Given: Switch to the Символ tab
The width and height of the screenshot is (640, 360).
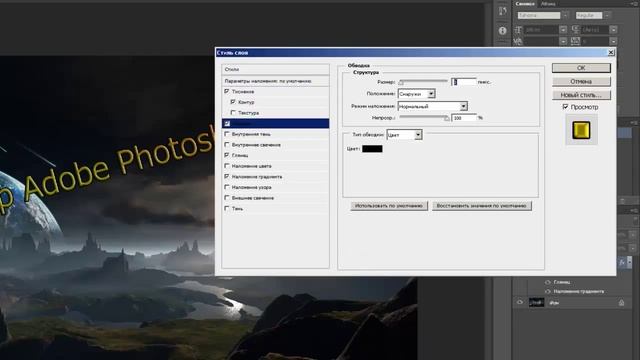Looking at the screenshot, I should pyautogui.click(x=525, y=4).
